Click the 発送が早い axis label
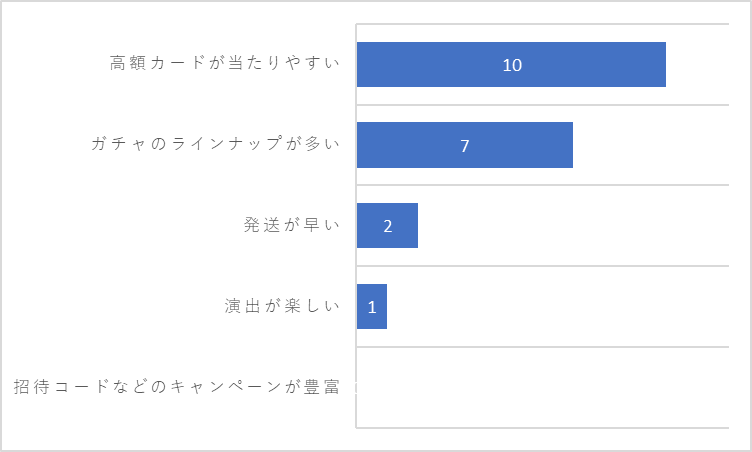 coord(292,225)
